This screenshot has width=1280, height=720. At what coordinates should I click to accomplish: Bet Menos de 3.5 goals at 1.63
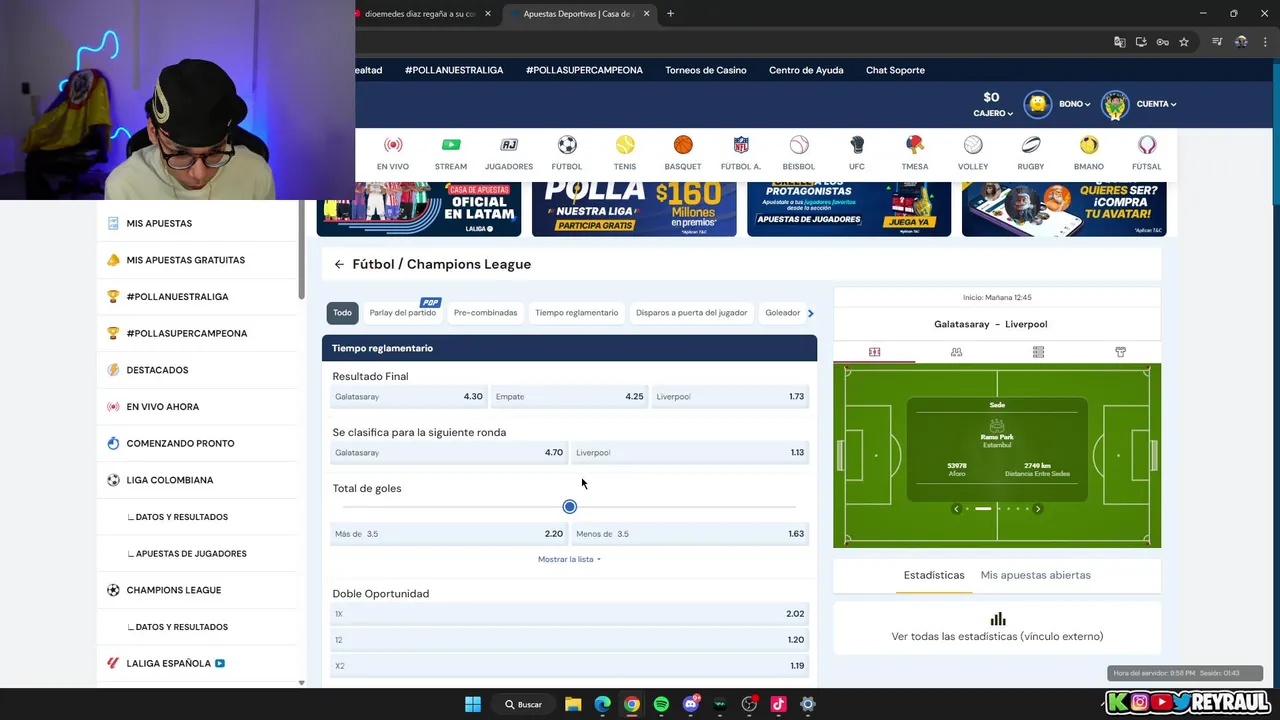click(x=690, y=534)
